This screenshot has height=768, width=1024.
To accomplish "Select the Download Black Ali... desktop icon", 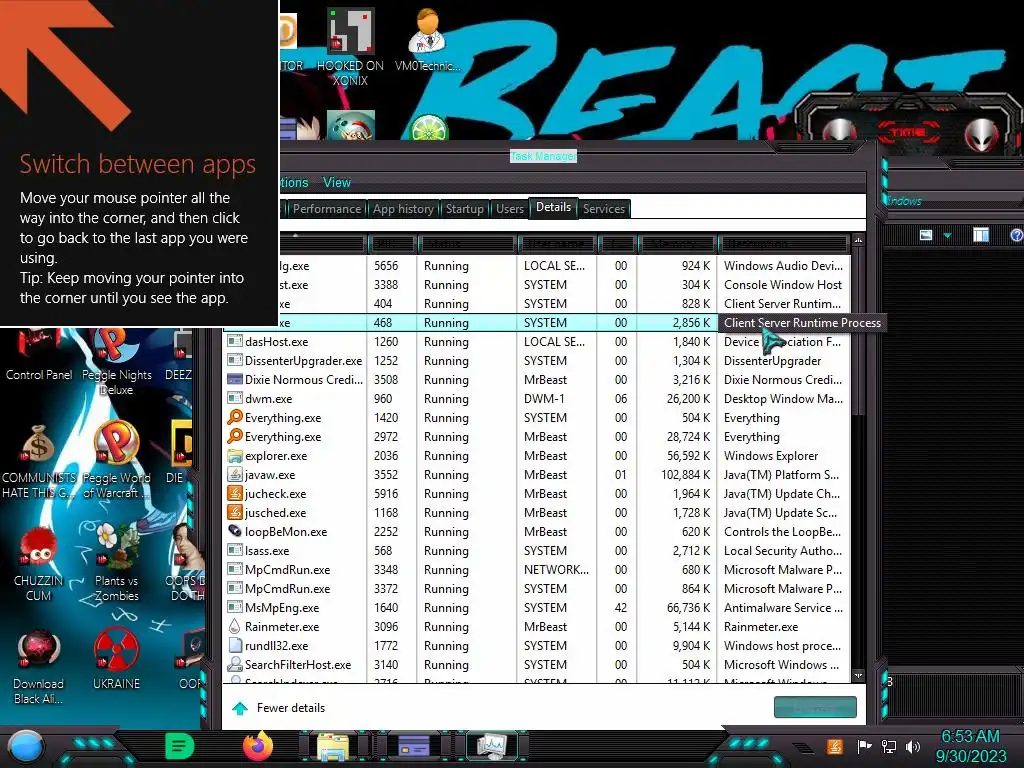I will point(39,667).
